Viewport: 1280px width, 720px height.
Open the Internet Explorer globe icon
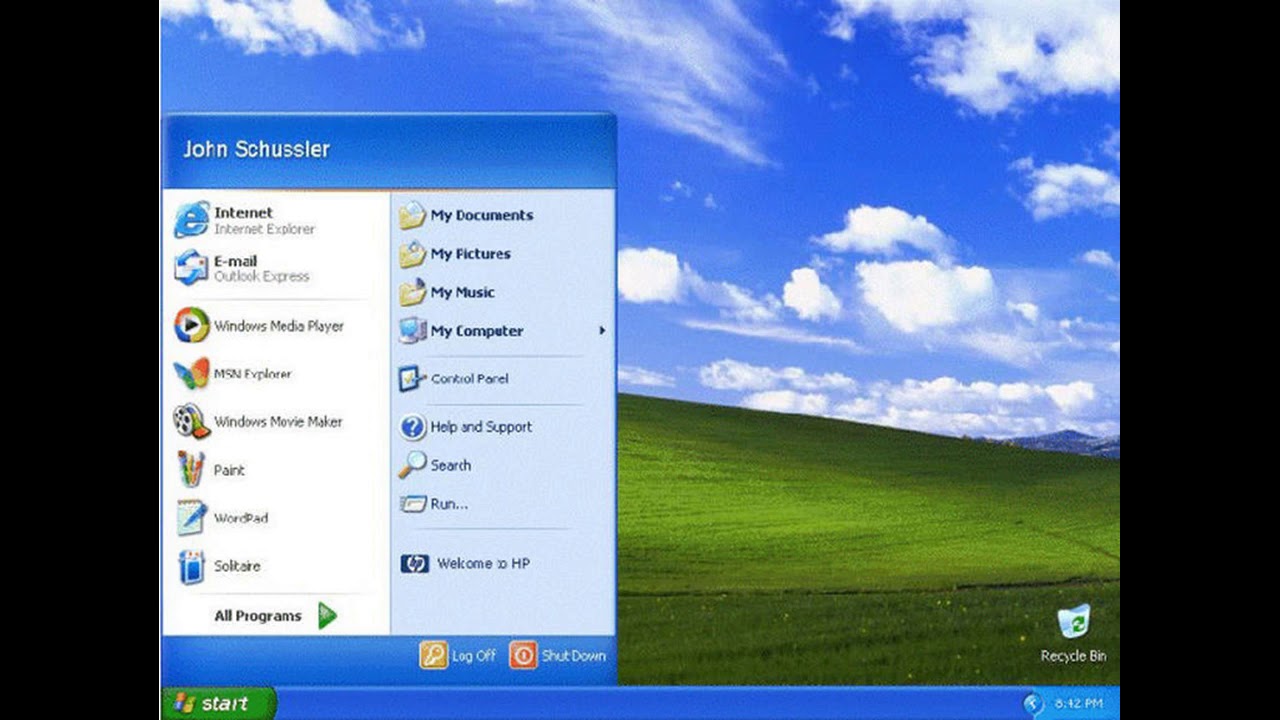tap(191, 220)
